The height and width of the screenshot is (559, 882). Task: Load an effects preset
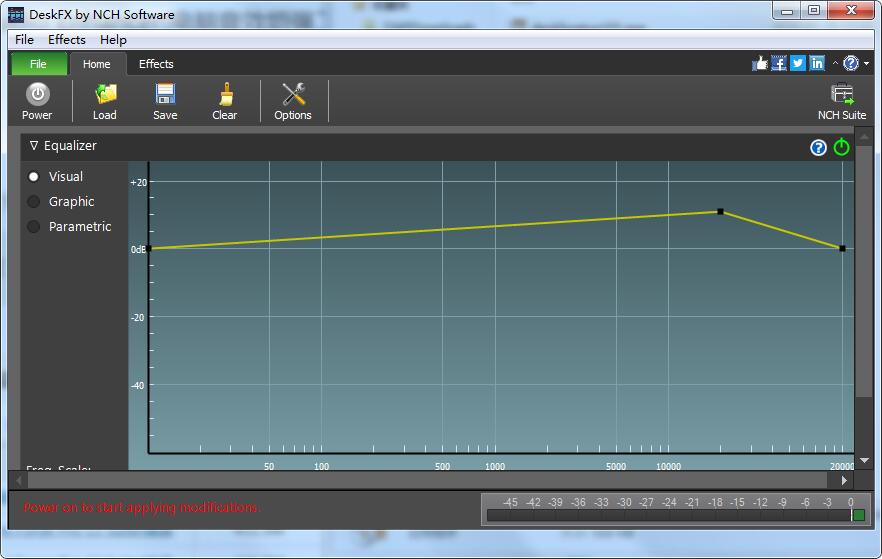tap(105, 101)
